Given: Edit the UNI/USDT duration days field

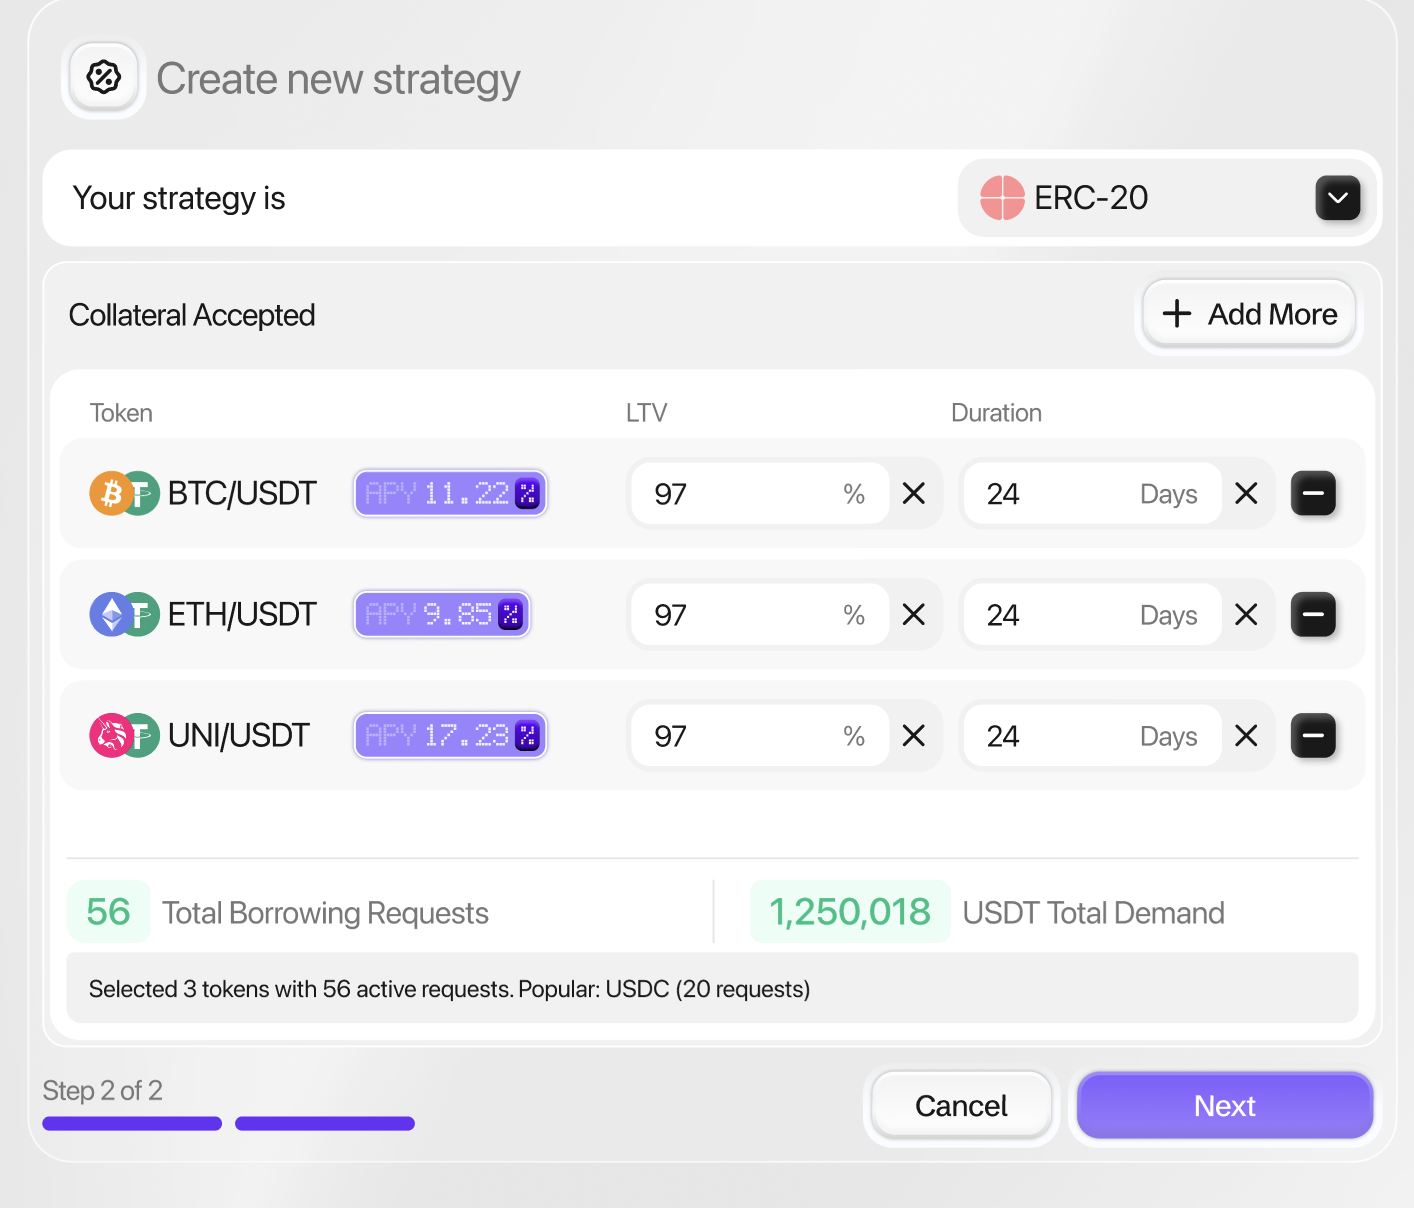Looking at the screenshot, I should (1060, 736).
